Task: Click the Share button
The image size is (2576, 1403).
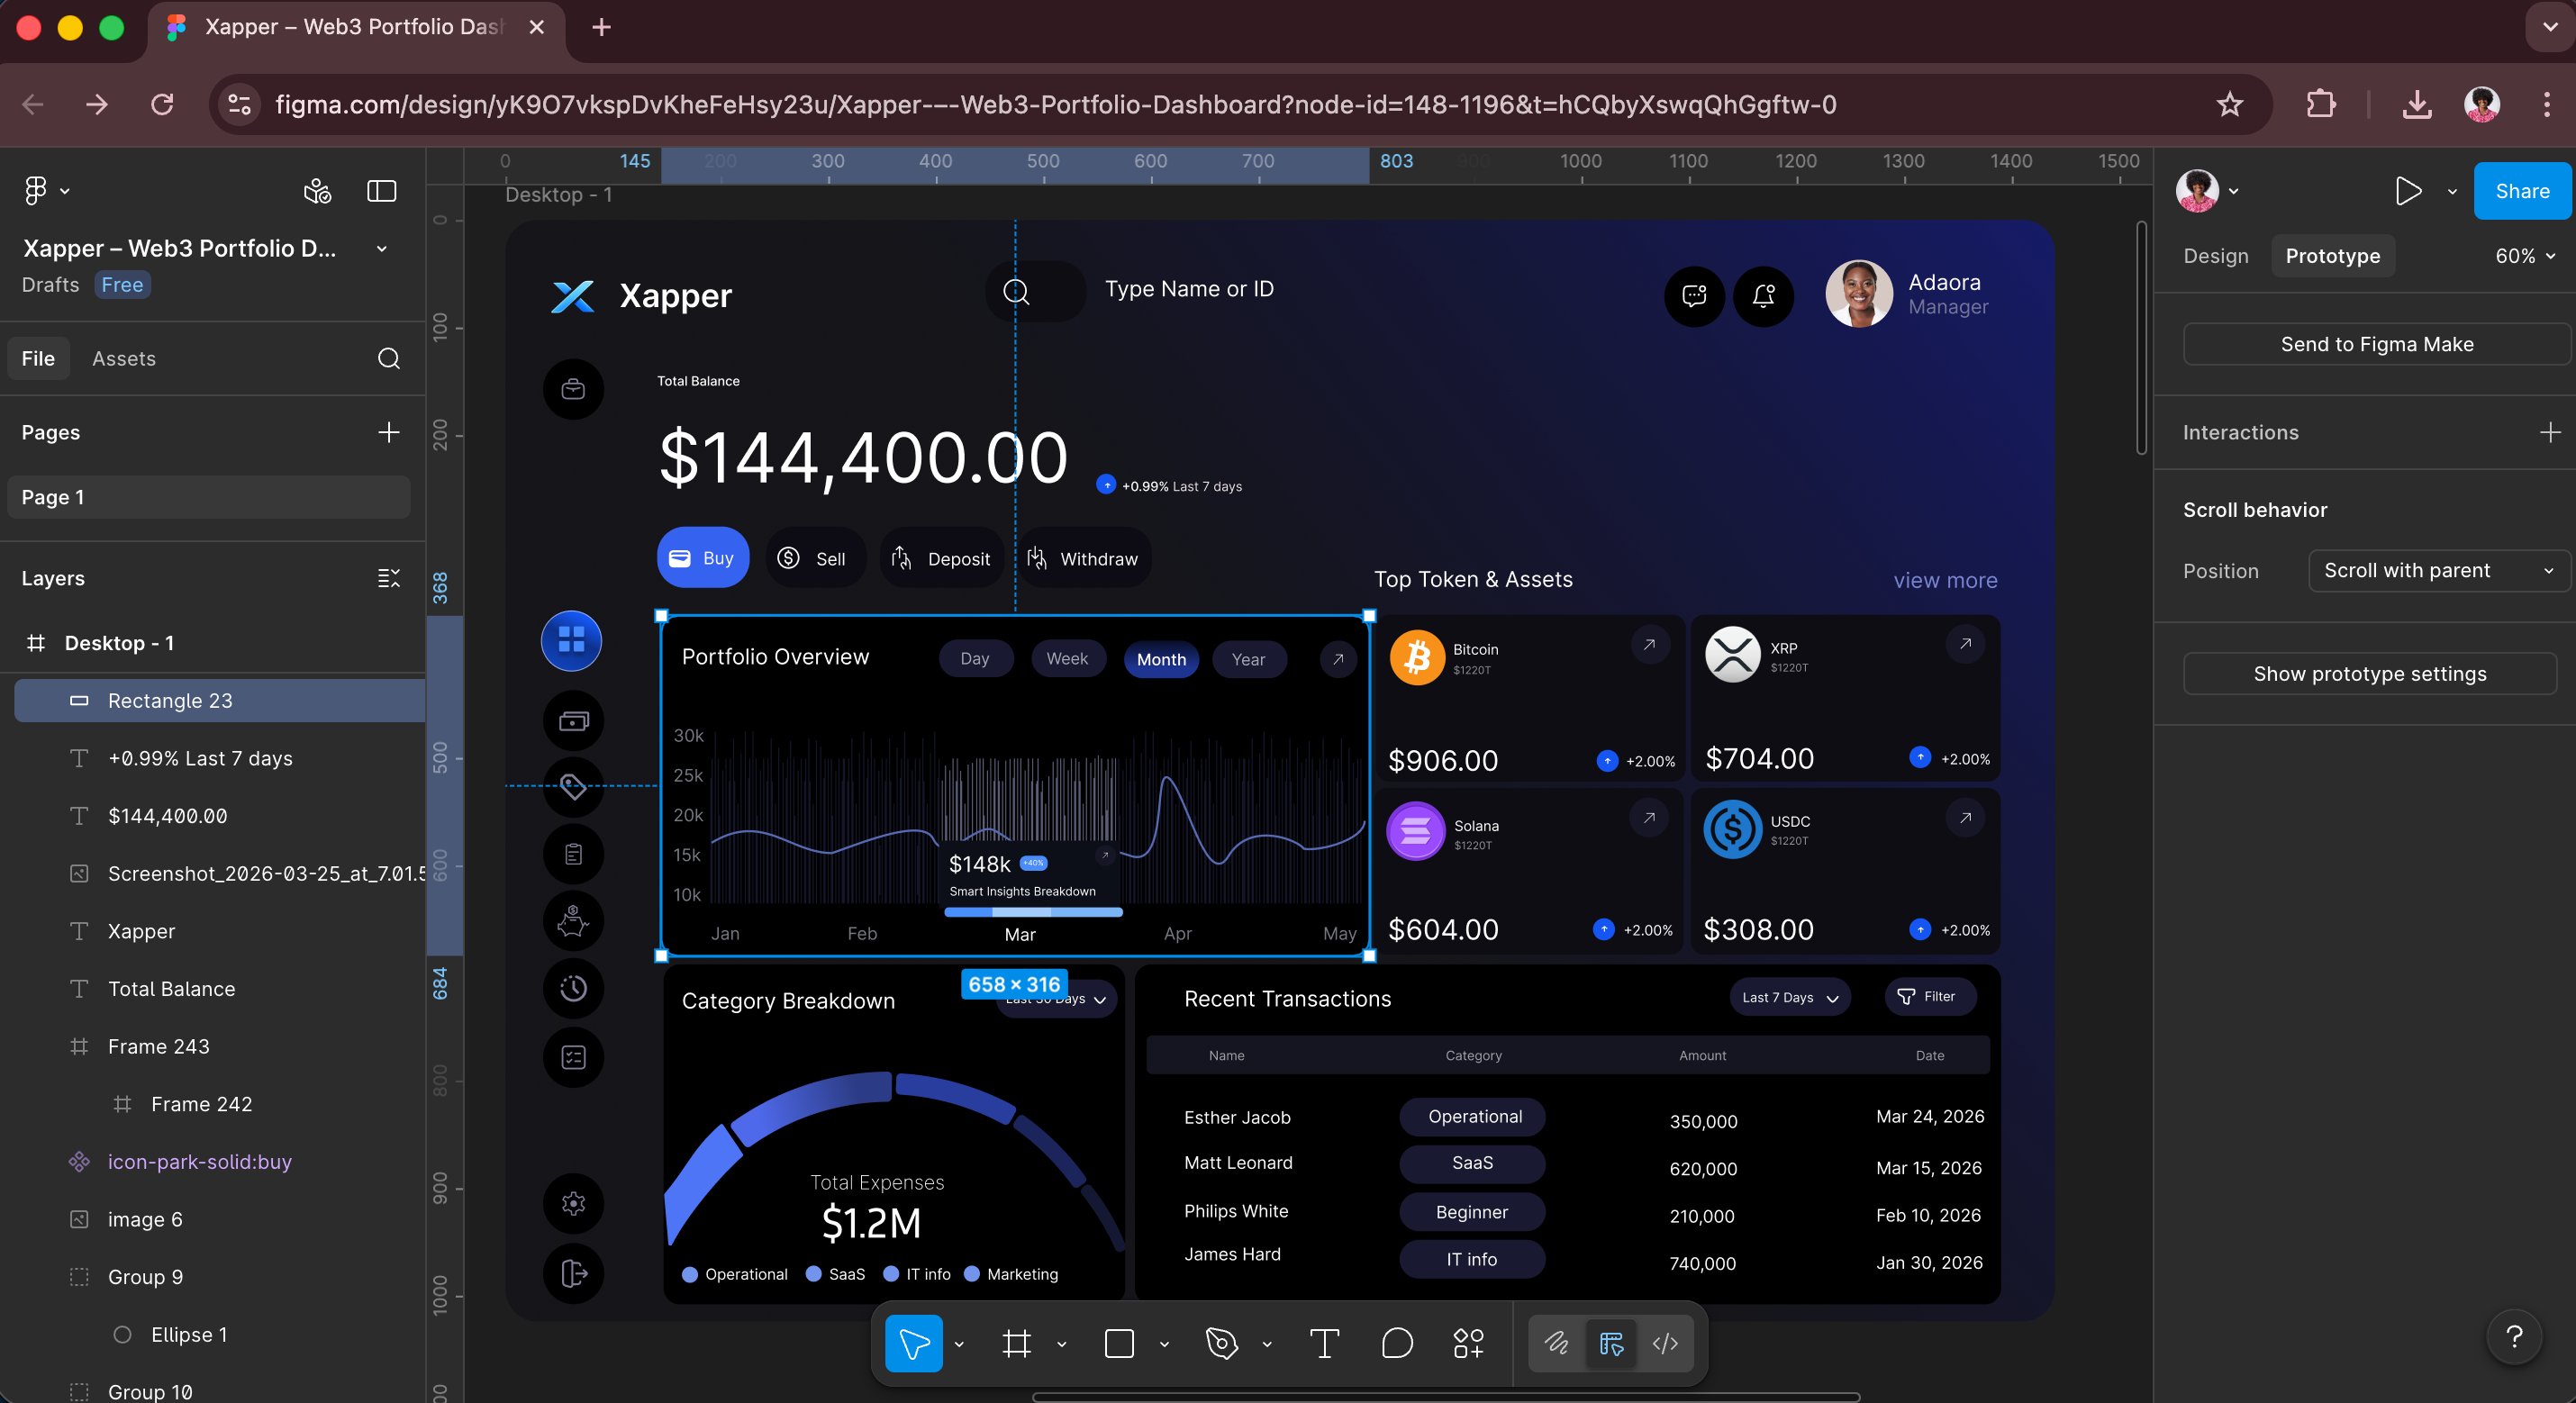Action: pos(2521,191)
